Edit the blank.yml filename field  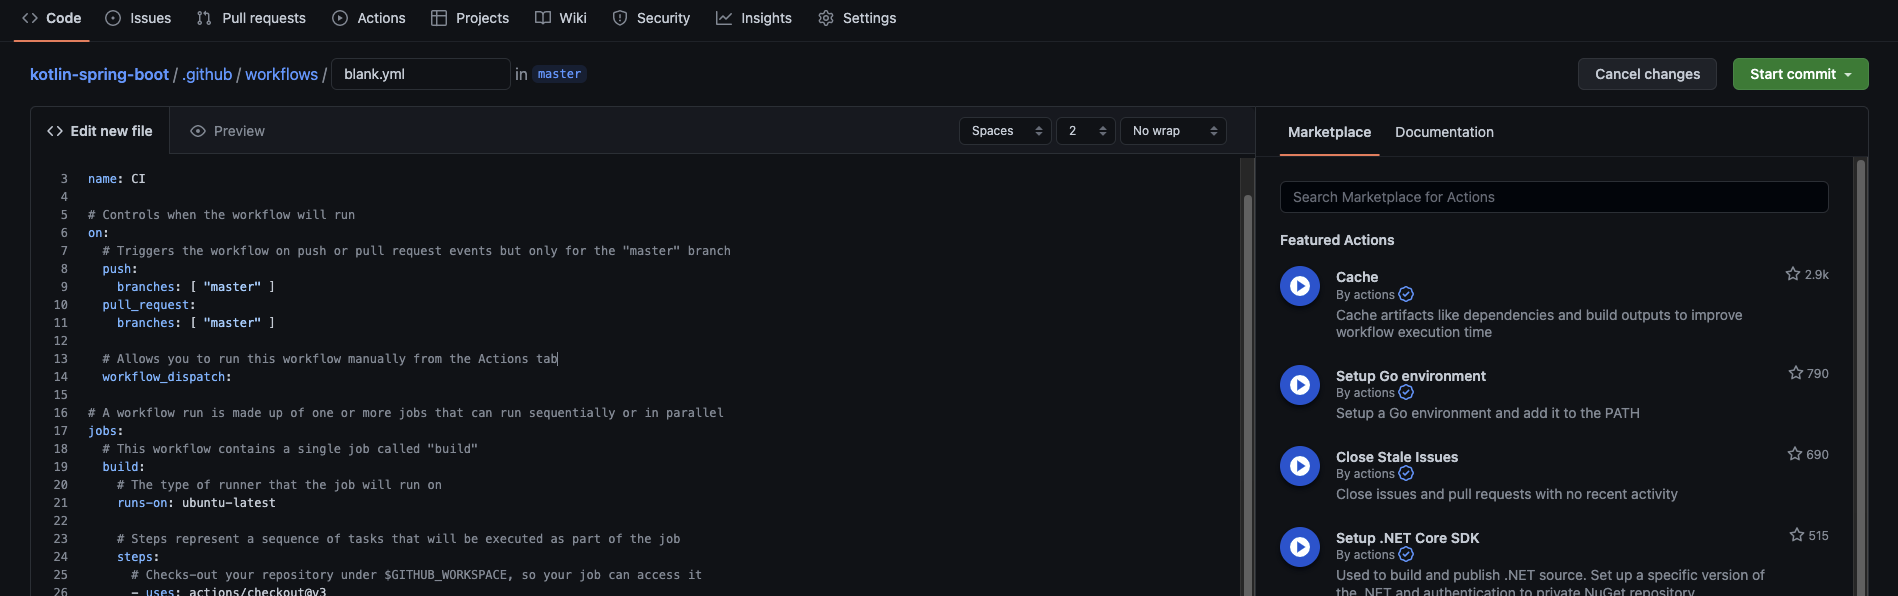click(420, 74)
